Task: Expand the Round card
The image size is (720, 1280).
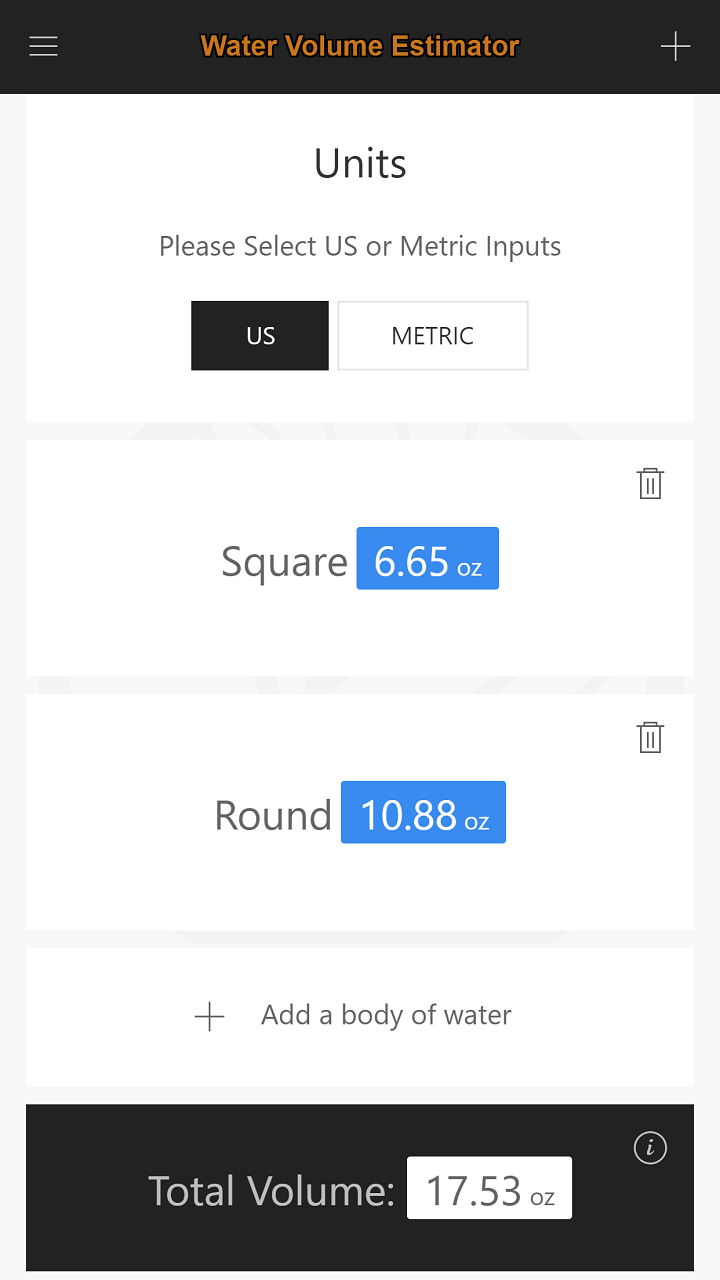Action: (x=360, y=812)
